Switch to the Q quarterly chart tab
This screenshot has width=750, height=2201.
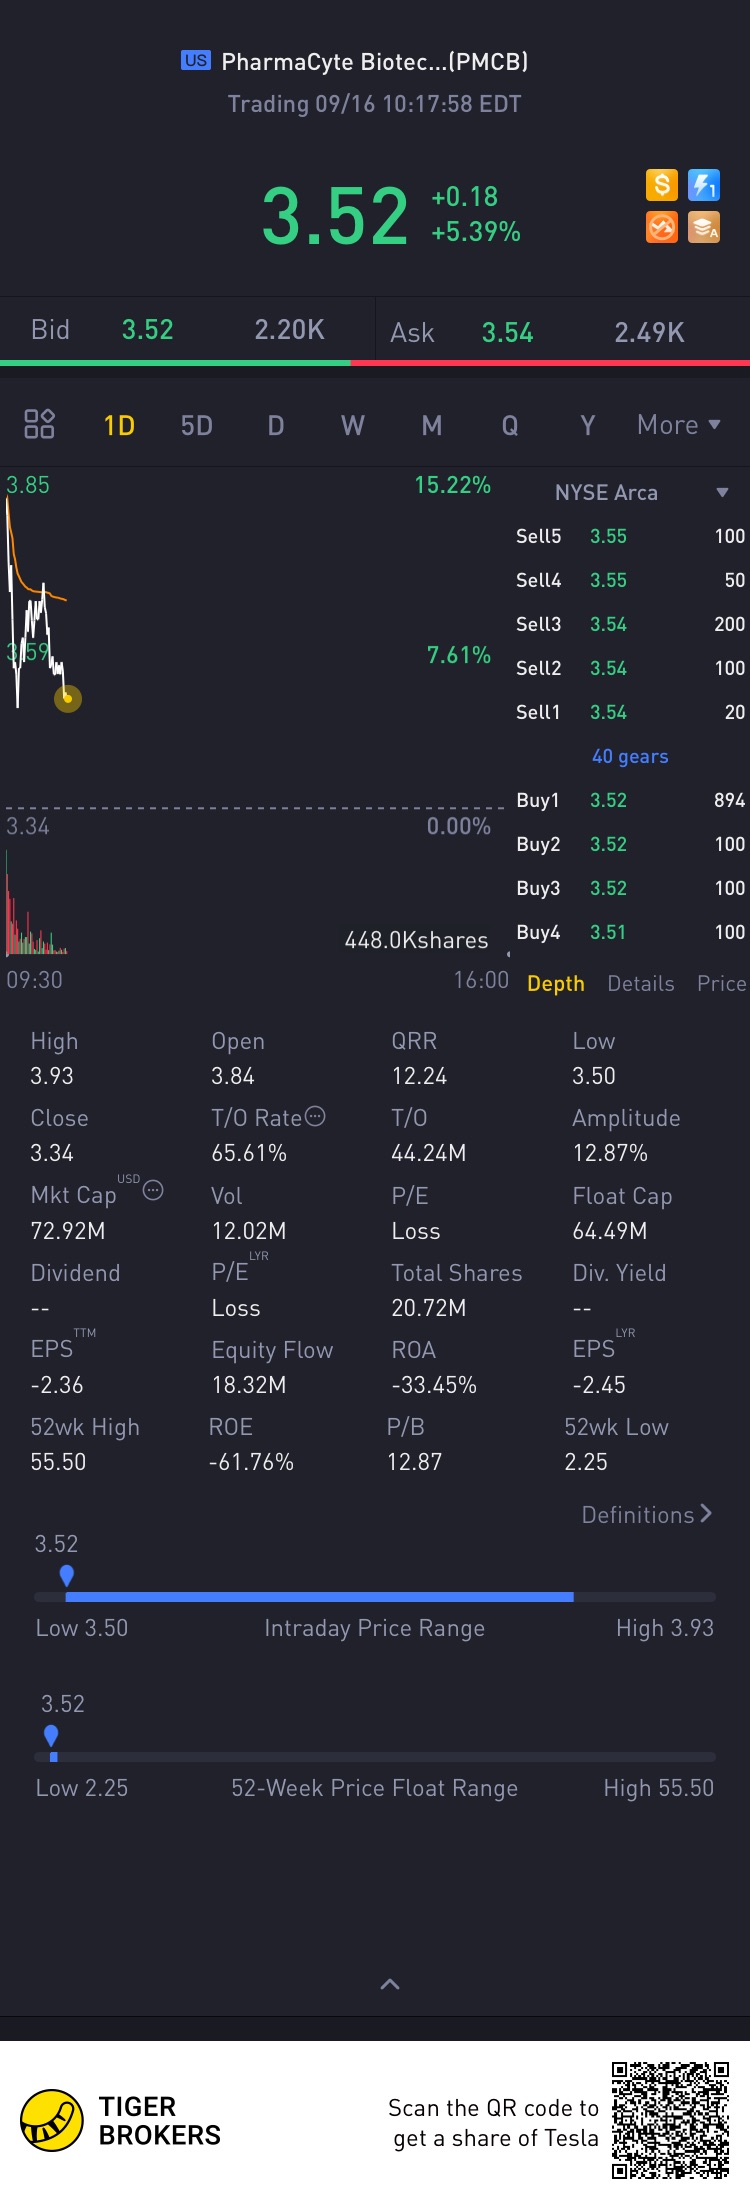tap(510, 426)
